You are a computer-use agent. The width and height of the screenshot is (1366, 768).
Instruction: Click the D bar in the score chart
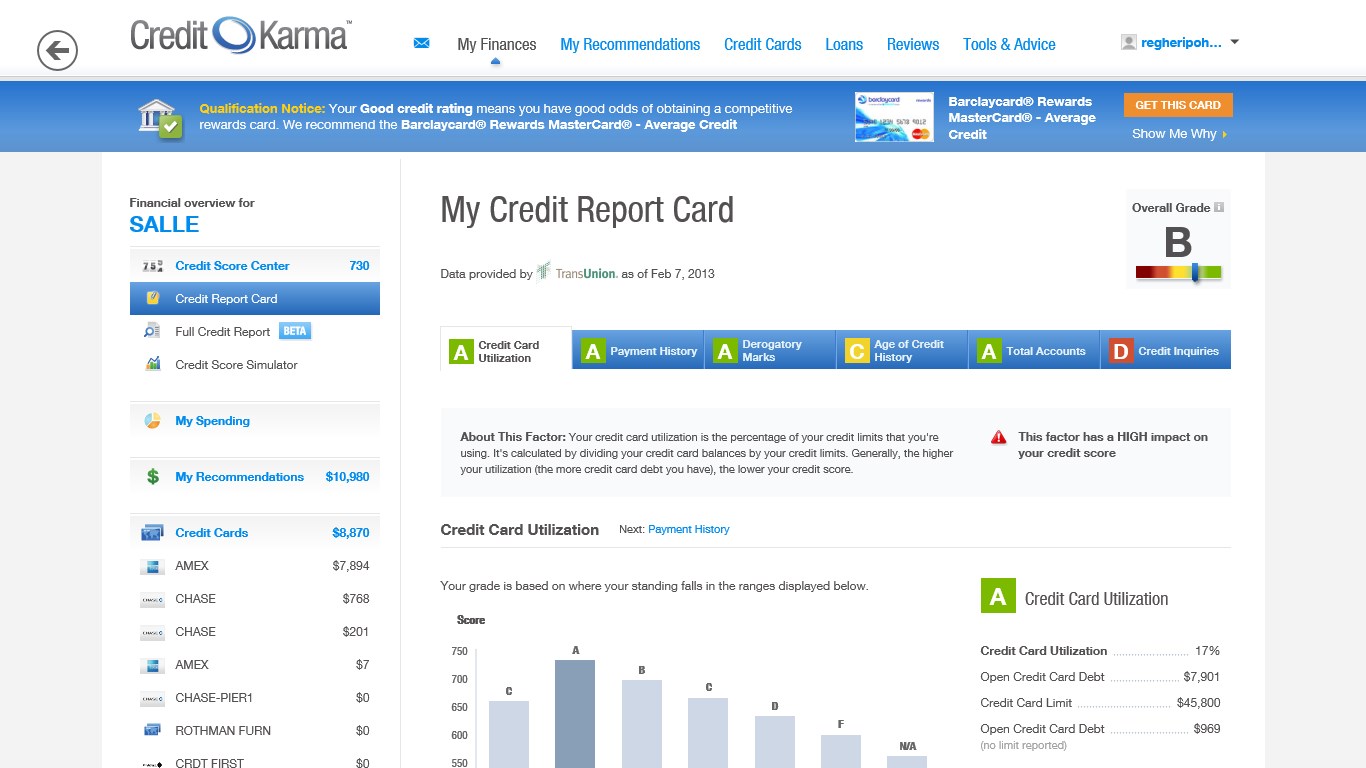pyautogui.click(x=775, y=741)
